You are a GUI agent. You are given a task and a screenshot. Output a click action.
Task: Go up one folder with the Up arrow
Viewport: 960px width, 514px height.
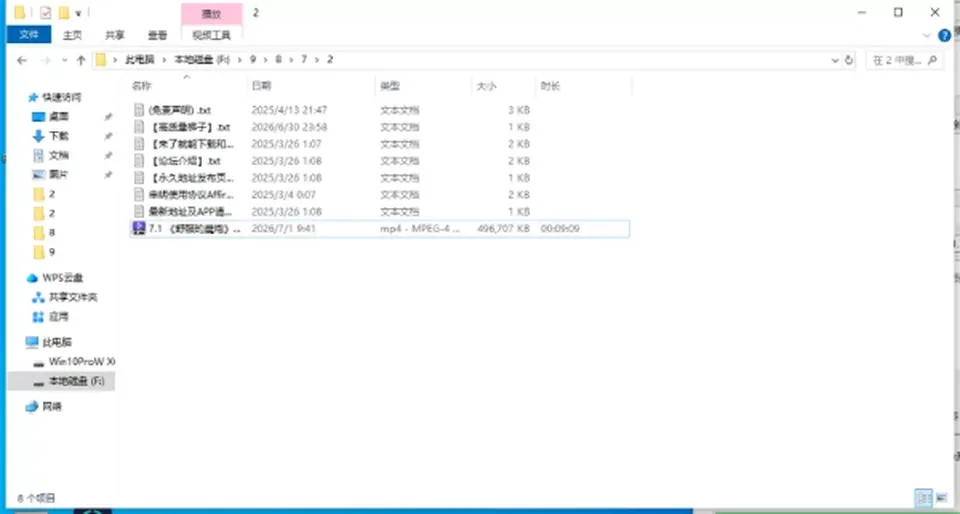pos(81,60)
